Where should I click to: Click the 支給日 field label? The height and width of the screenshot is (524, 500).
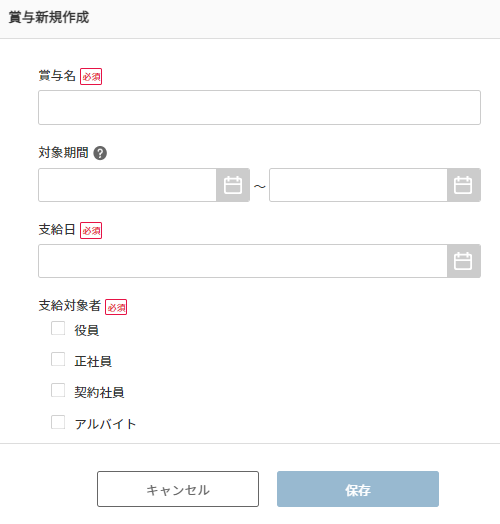click(x=57, y=230)
